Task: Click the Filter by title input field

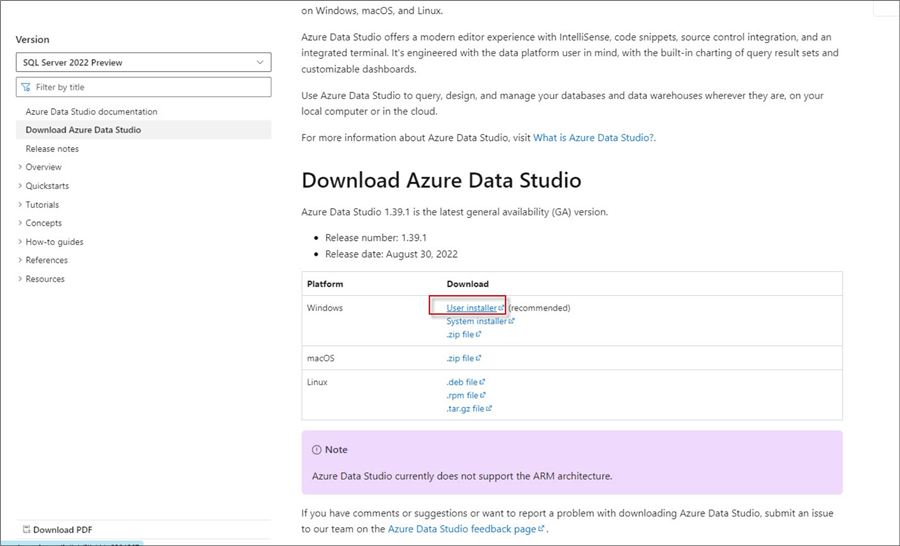Action: 143,87
